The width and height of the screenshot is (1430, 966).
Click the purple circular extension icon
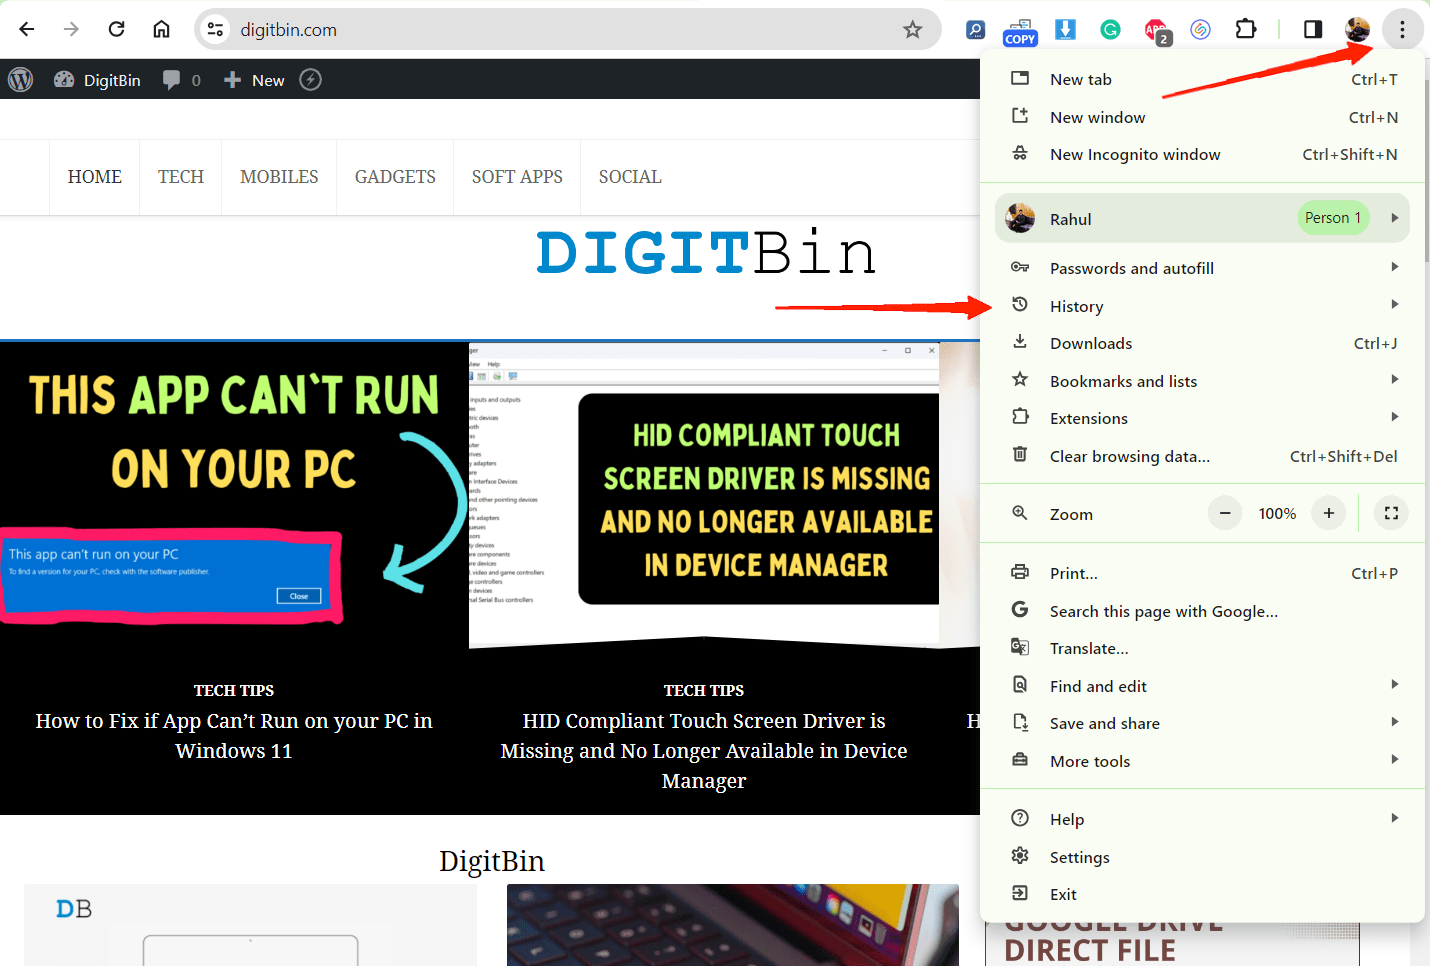coord(1201,30)
